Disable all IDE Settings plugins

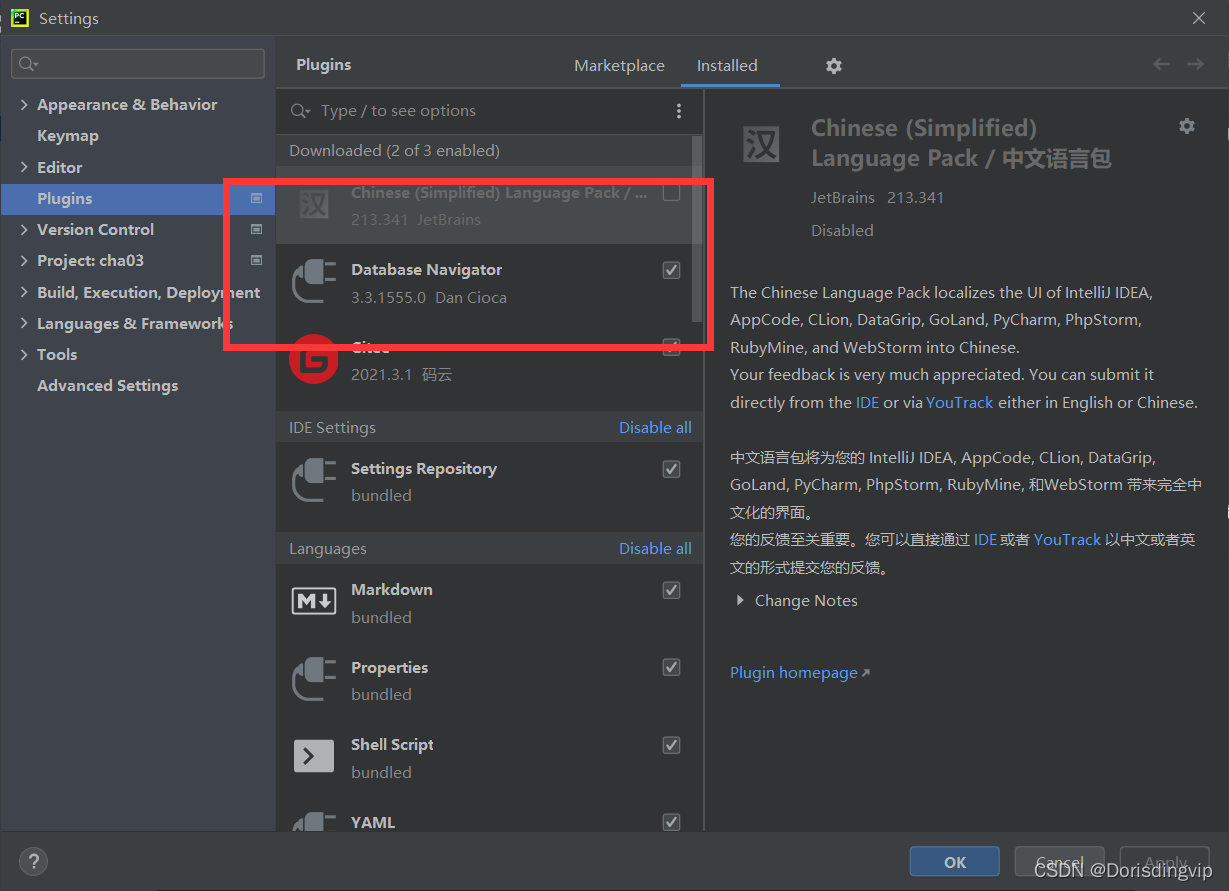click(x=655, y=428)
